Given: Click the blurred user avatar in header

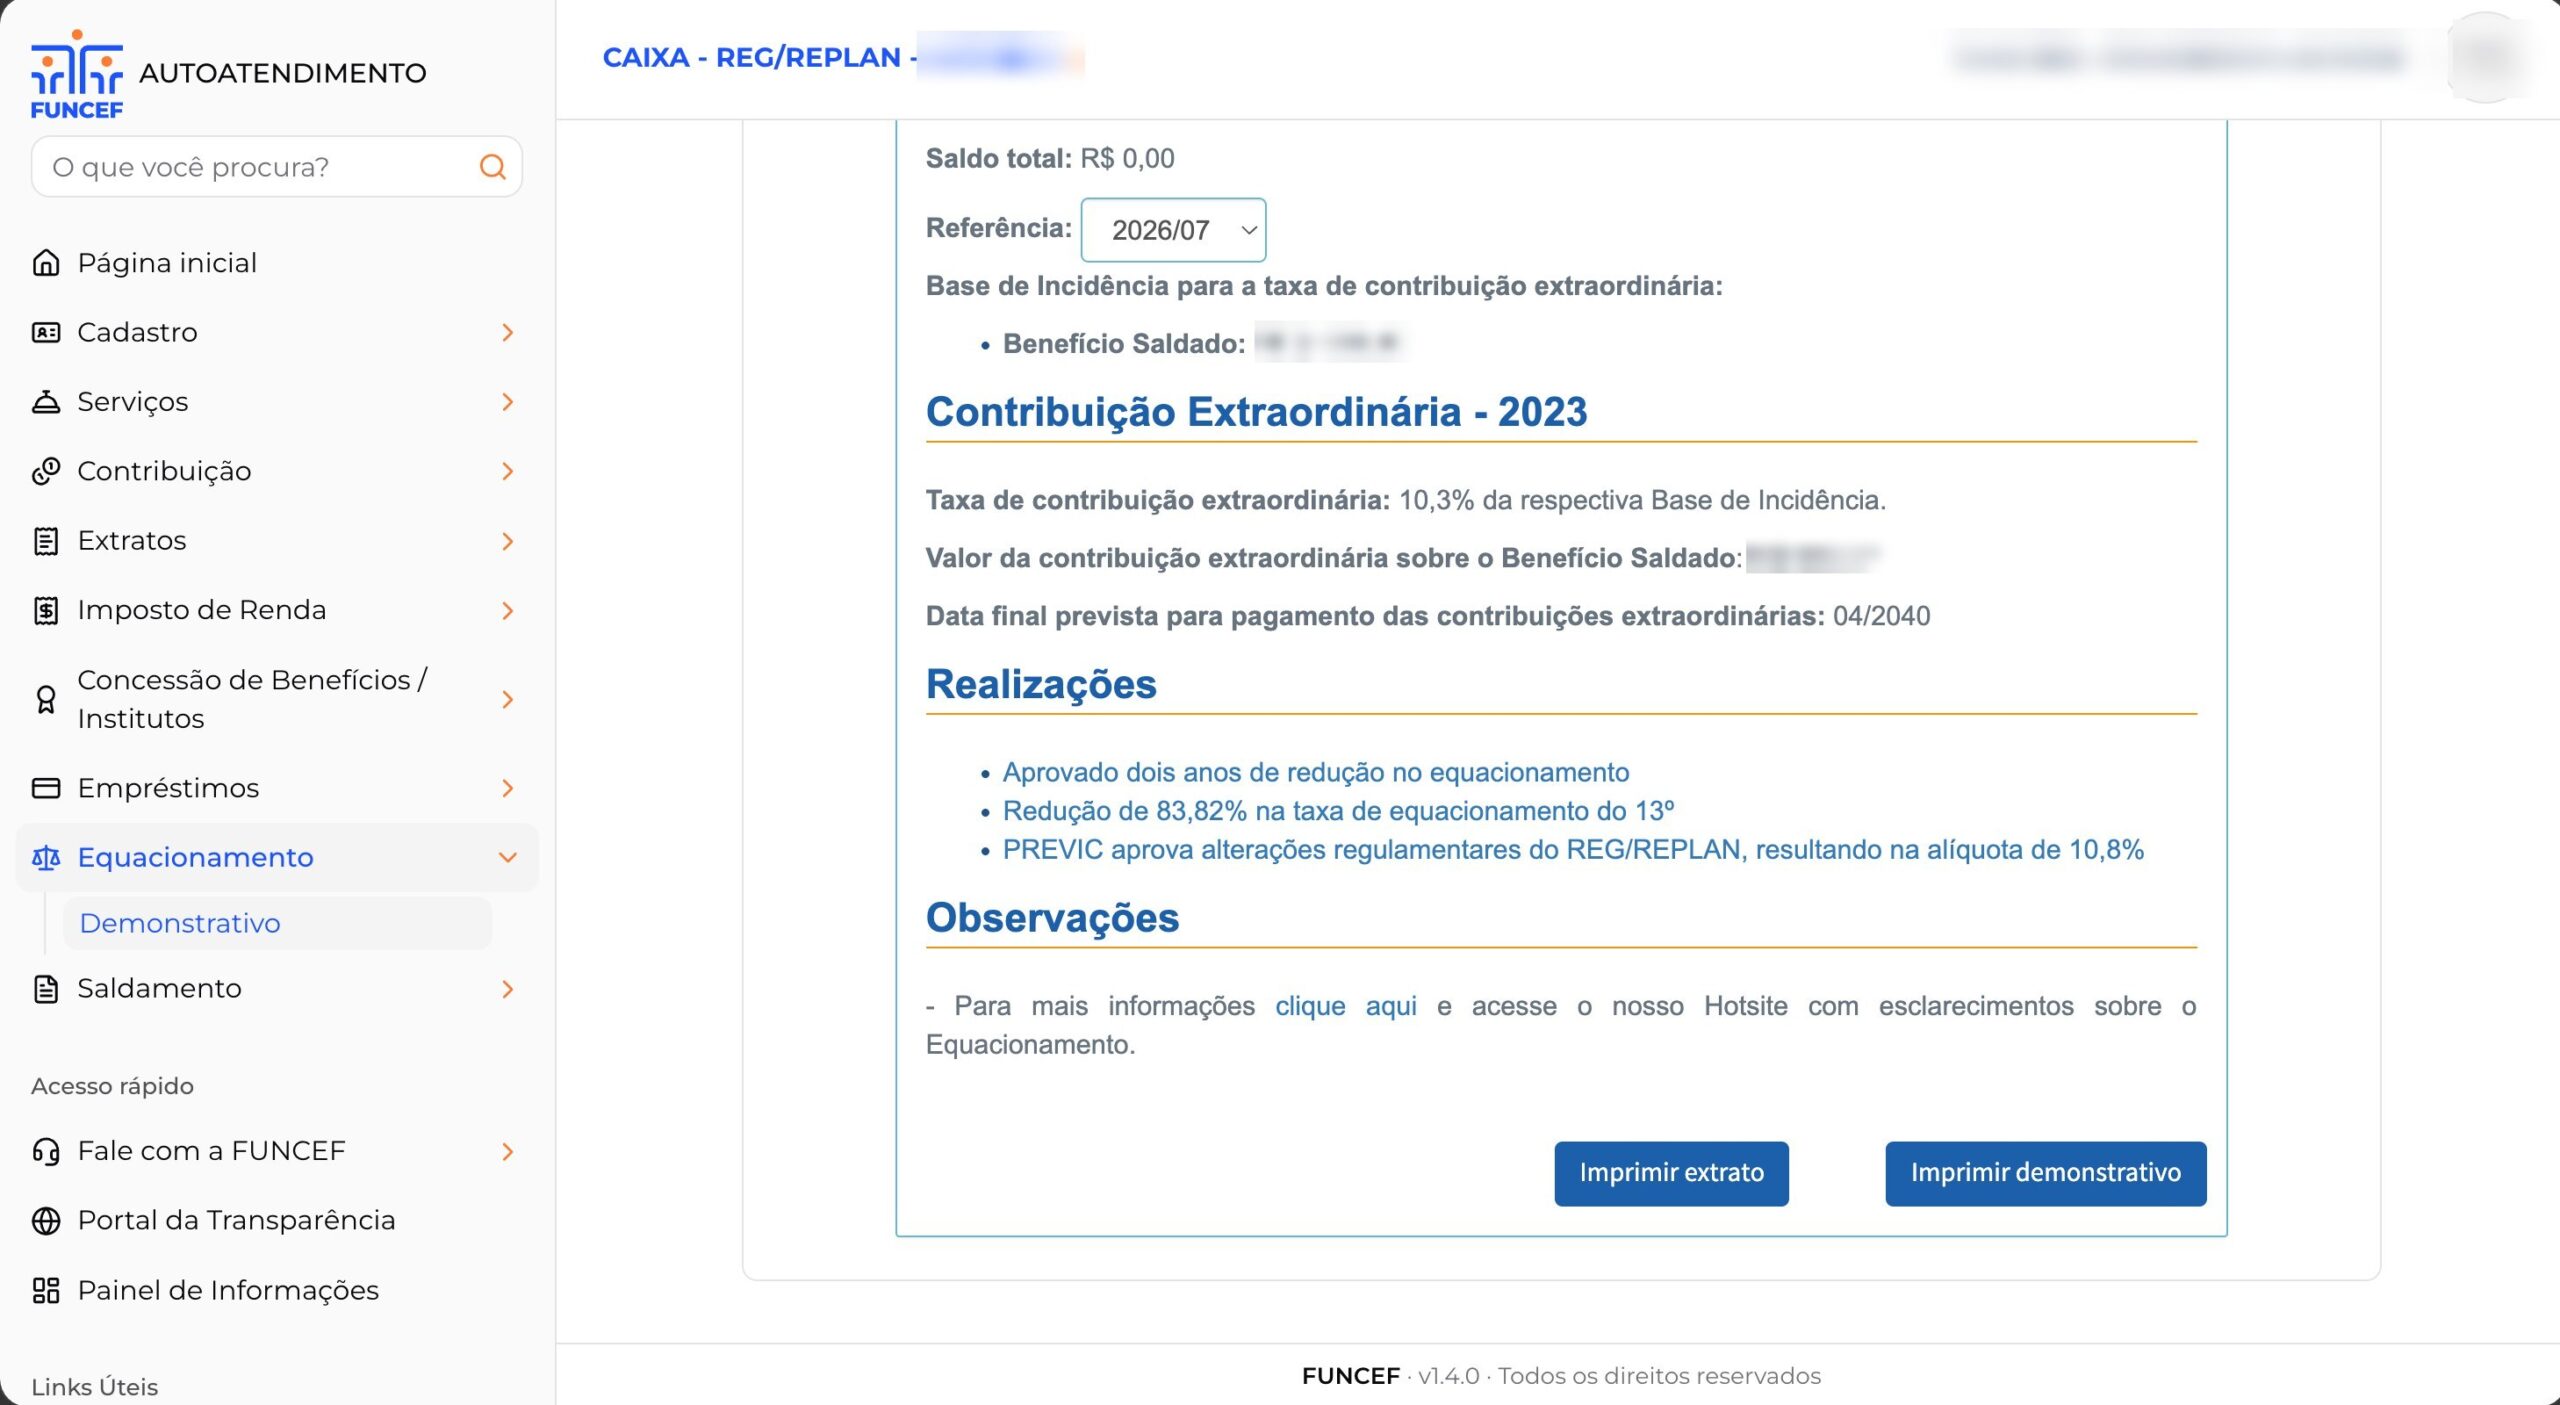Looking at the screenshot, I should pos(2486,57).
